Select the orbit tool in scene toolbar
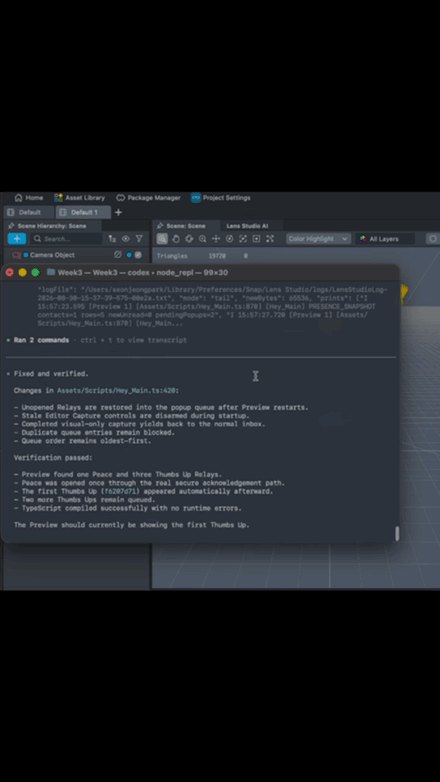Image resolution: width=440 pixels, height=782 pixels. pos(189,239)
